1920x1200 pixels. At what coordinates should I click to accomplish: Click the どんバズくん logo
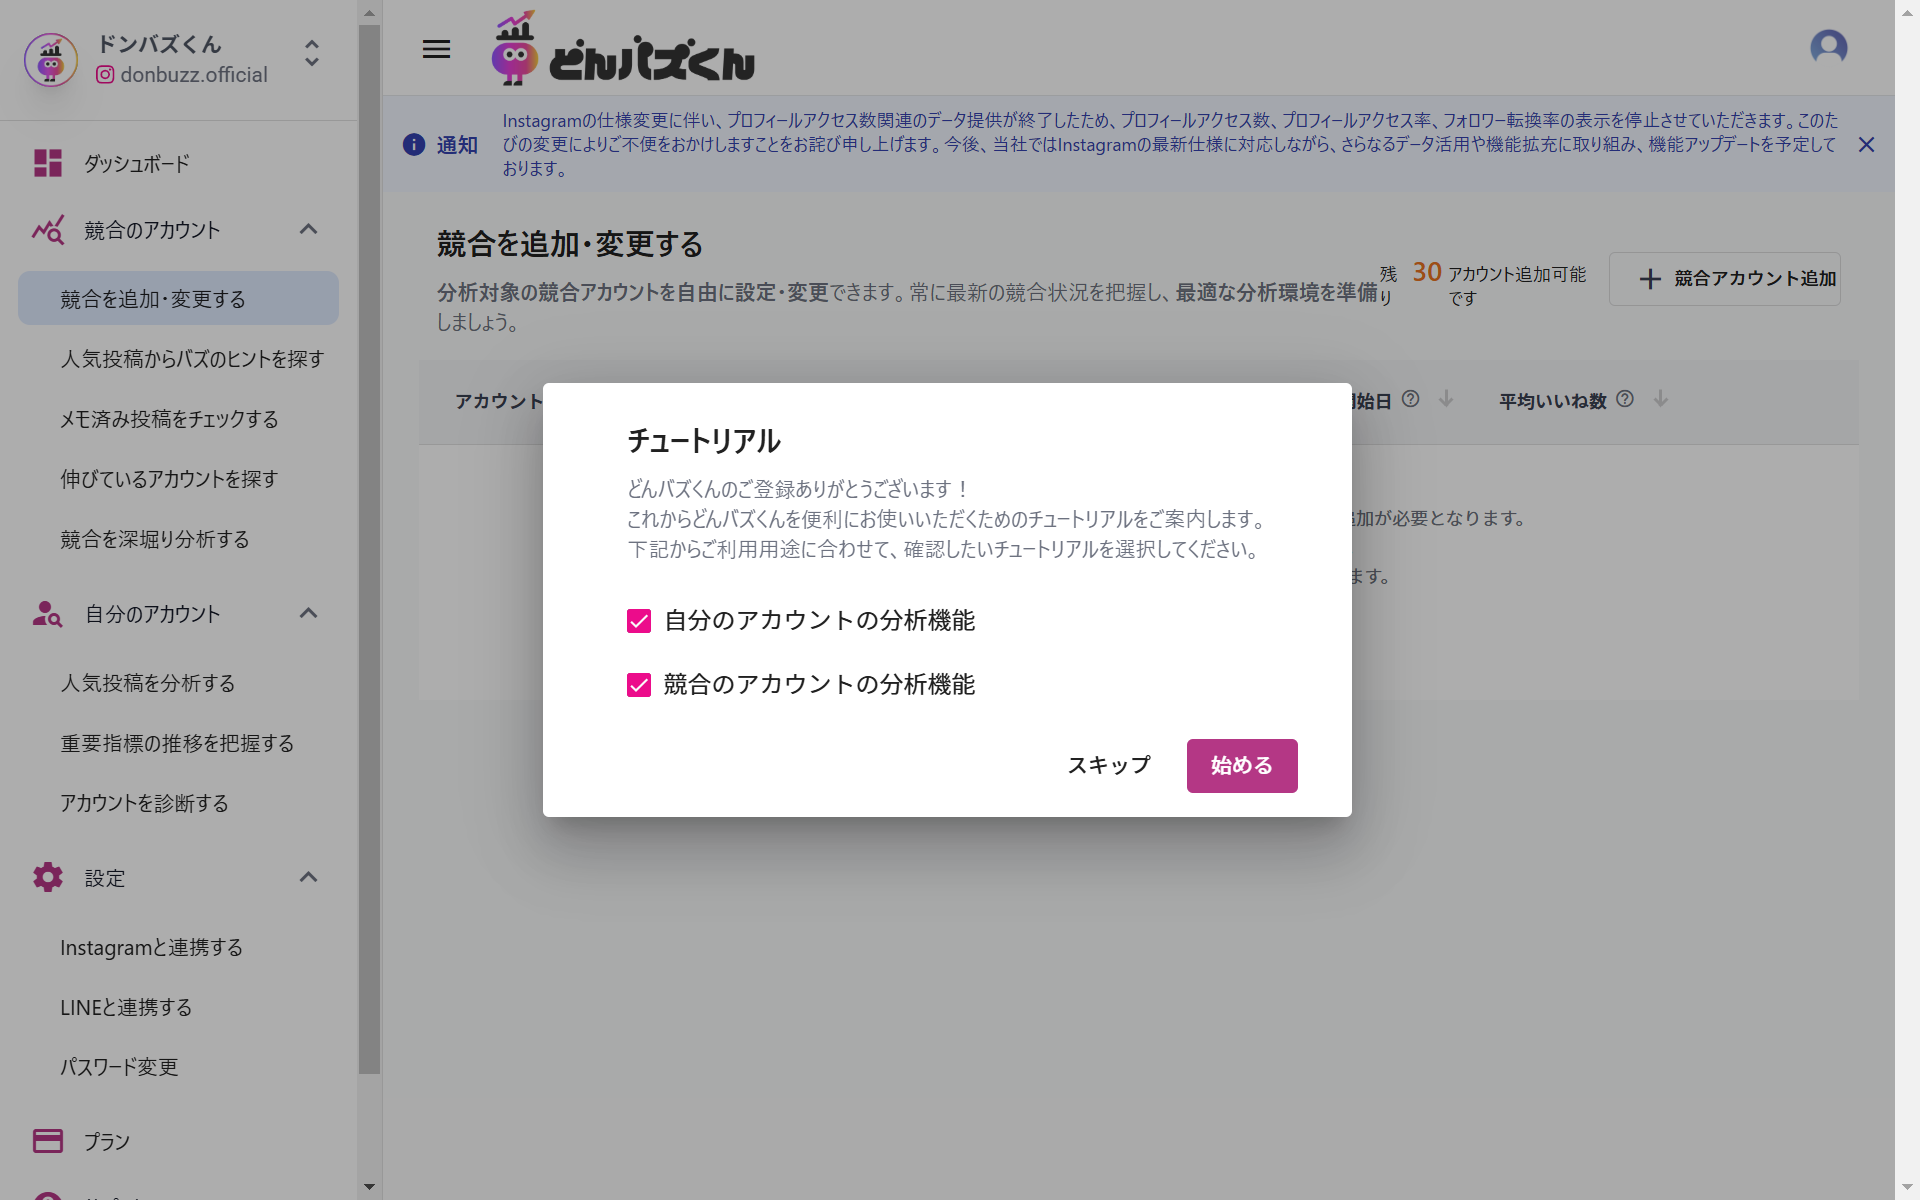(623, 49)
